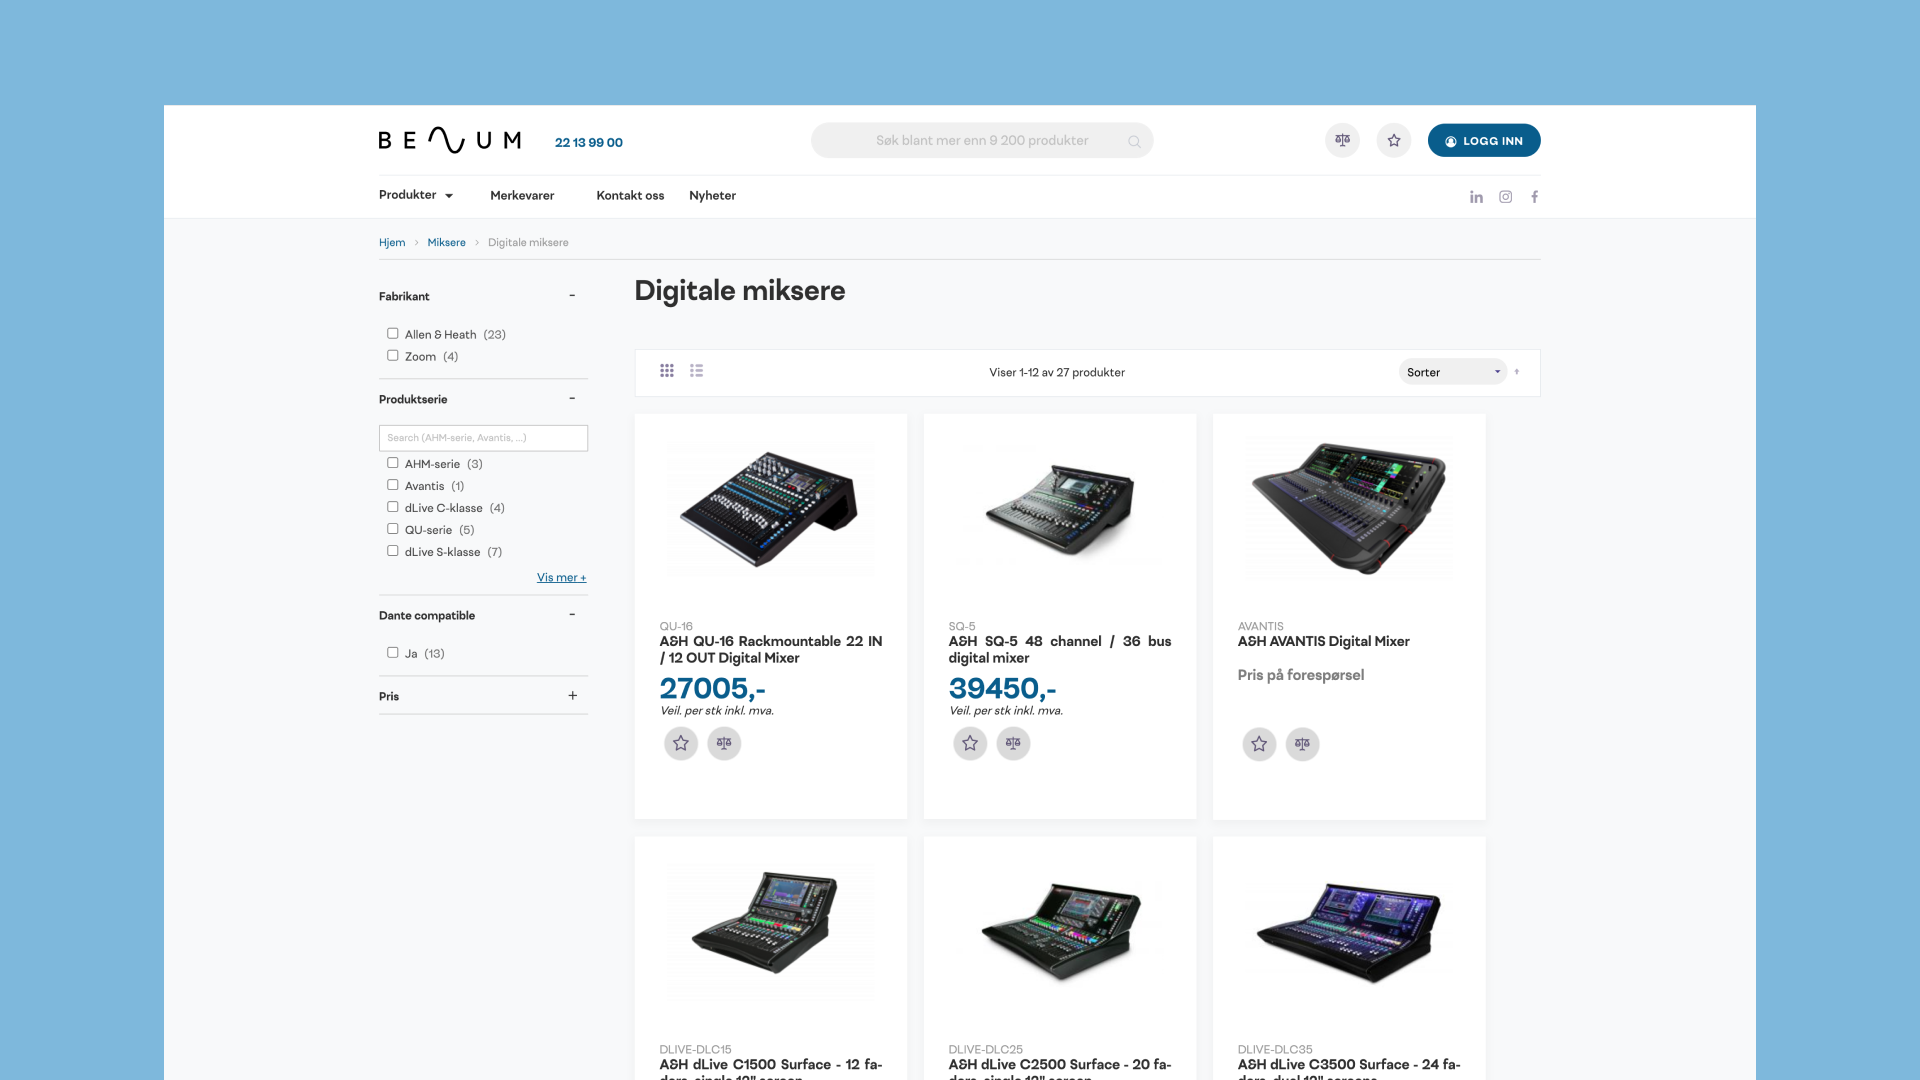Check Ja under Dante compatible
The height and width of the screenshot is (1080, 1920).
[x=393, y=653]
